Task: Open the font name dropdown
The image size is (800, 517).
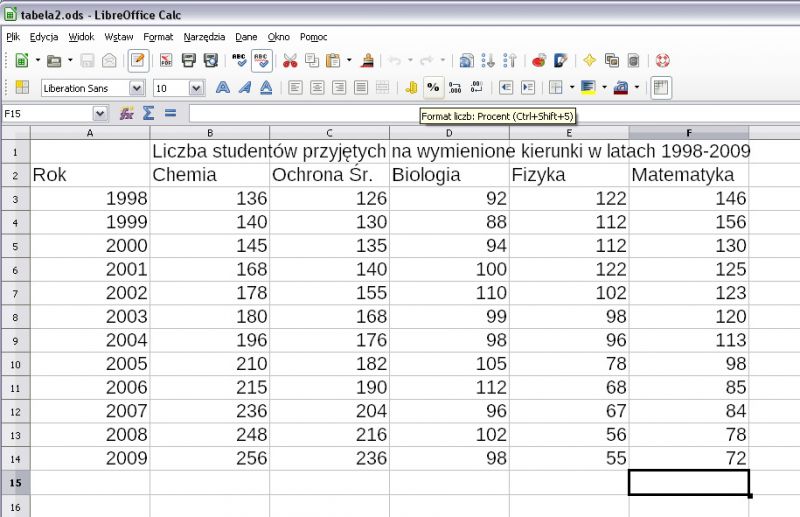Action: (136, 88)
